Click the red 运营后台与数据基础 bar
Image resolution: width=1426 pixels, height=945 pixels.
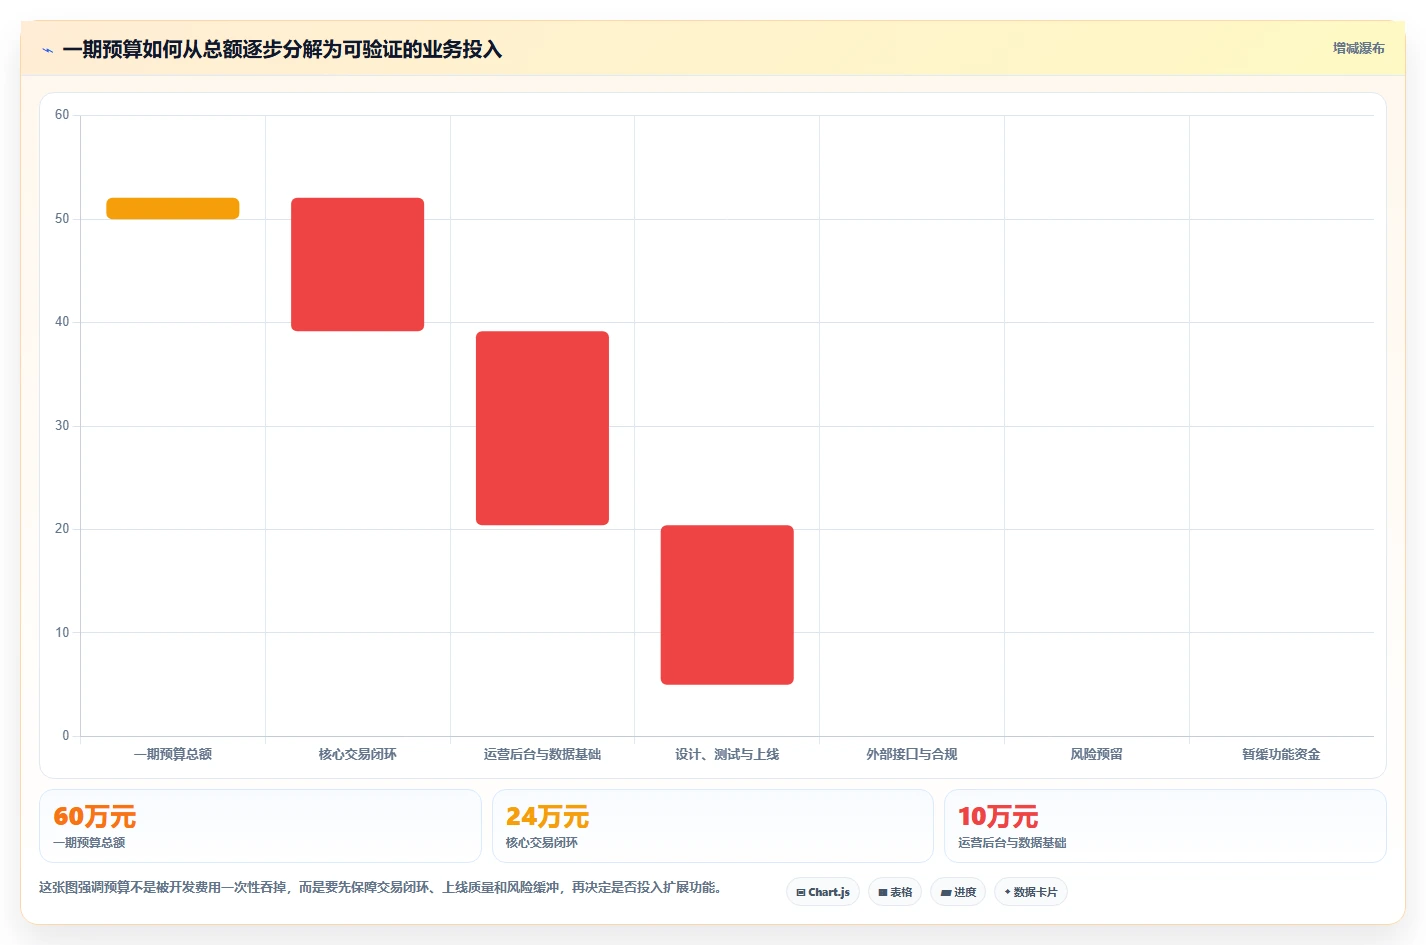click(542, 428)
